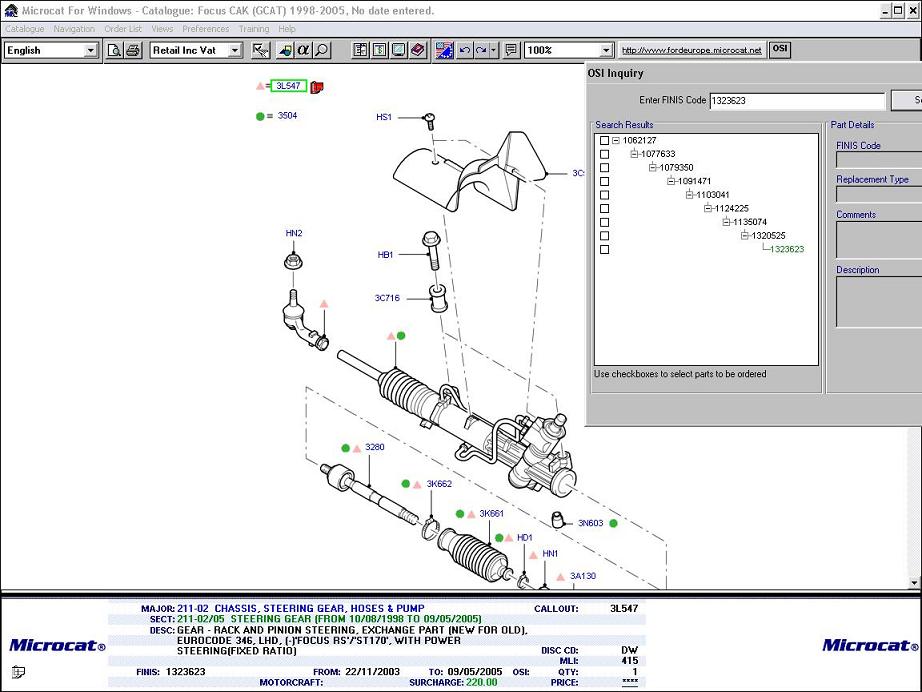Click the purple book icon in toolbar
Screen dimensions: 922x692
[417, 50]
